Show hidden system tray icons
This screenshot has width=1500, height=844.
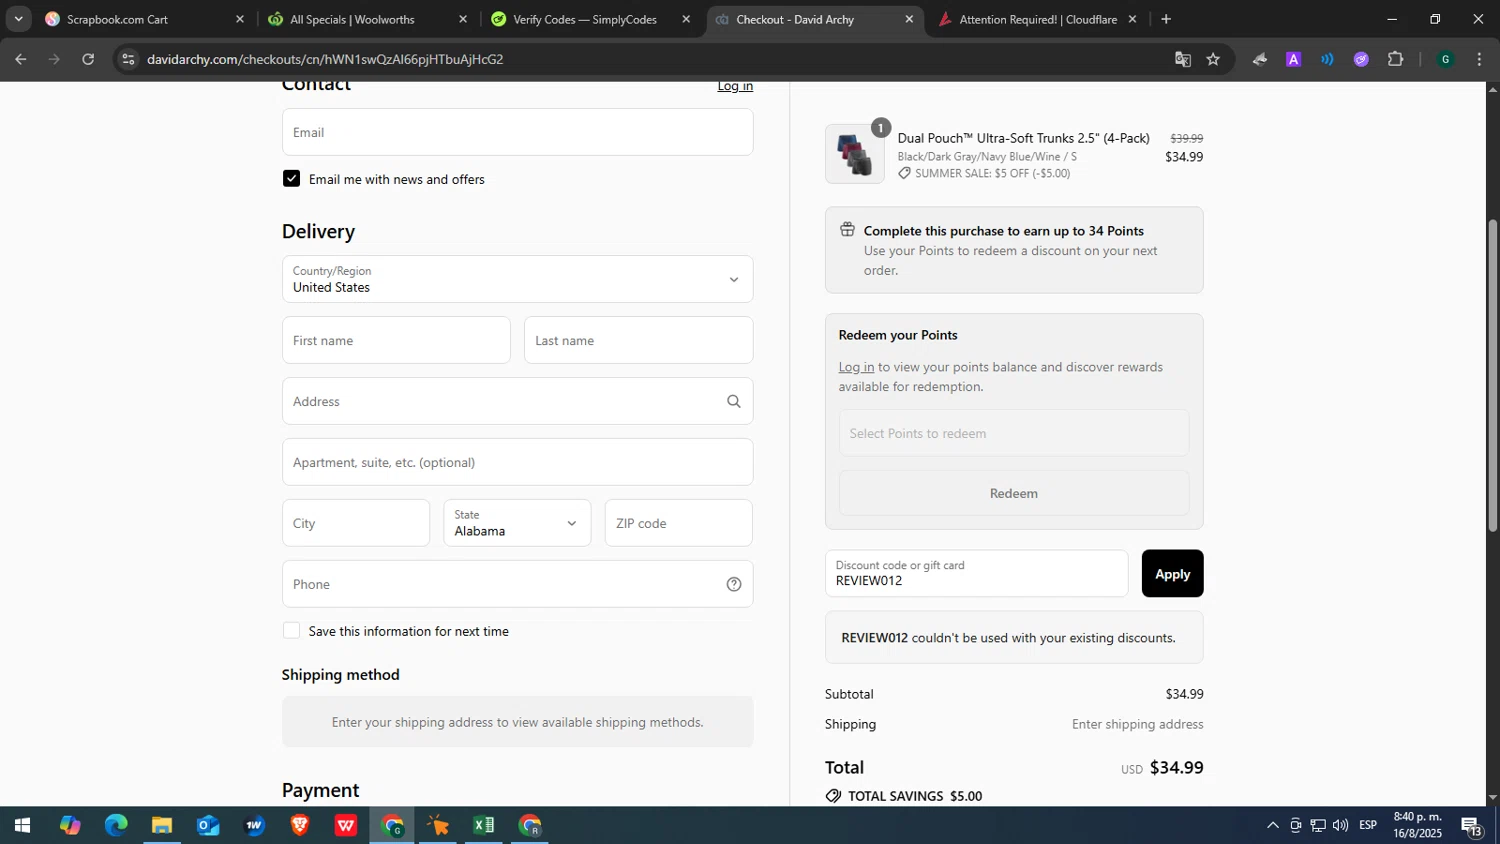click(1272, 825)
